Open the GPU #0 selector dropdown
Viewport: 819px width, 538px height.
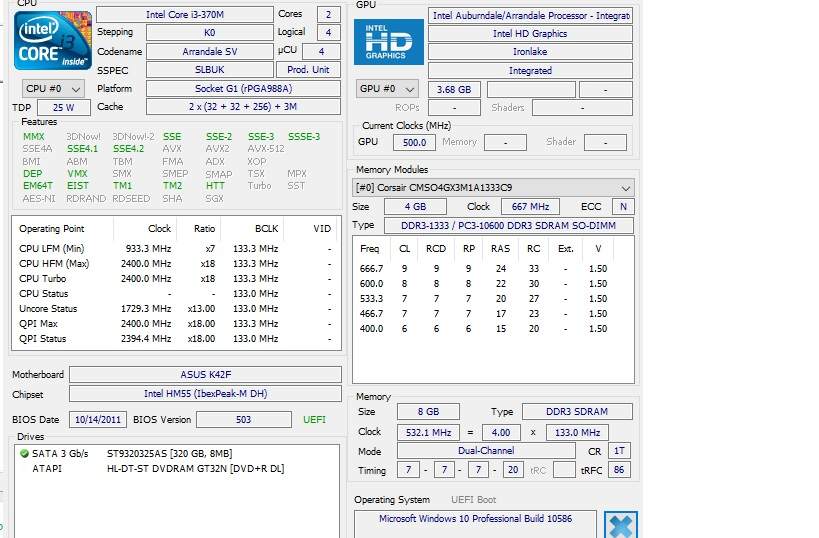coord(386,89)
